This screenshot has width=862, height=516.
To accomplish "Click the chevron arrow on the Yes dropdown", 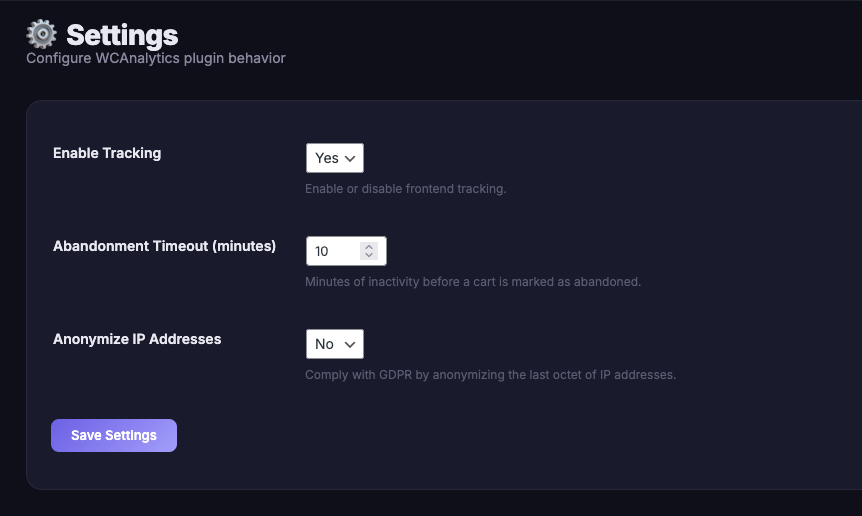I will 349,158.
